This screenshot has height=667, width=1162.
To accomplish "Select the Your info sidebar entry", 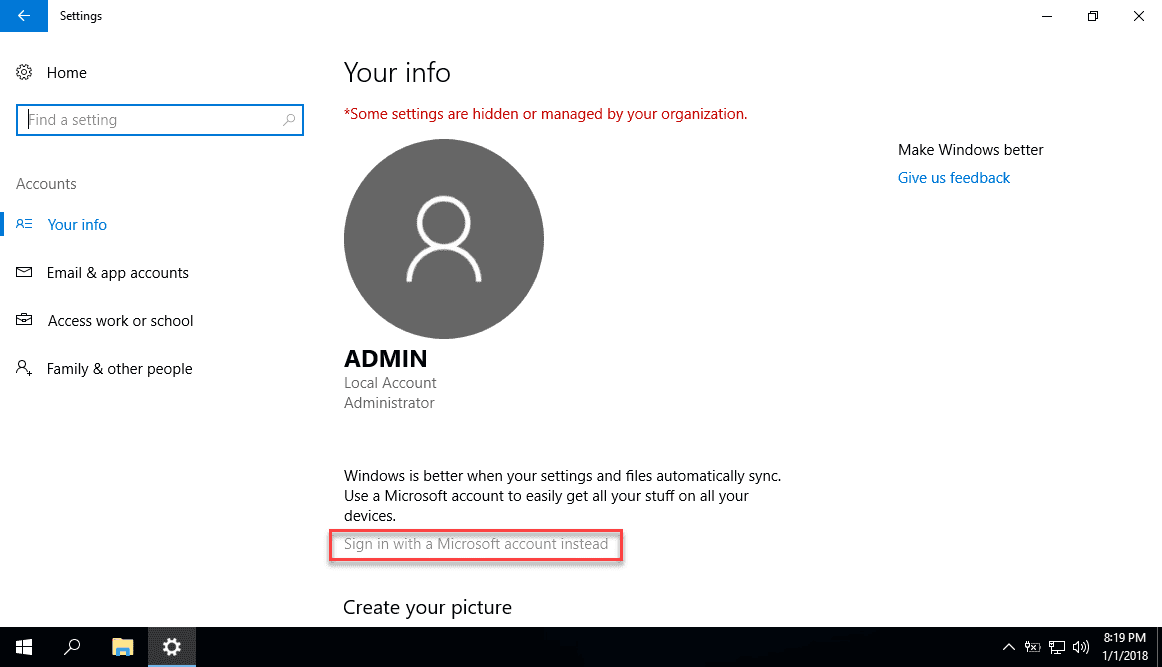I will point(77,224).
